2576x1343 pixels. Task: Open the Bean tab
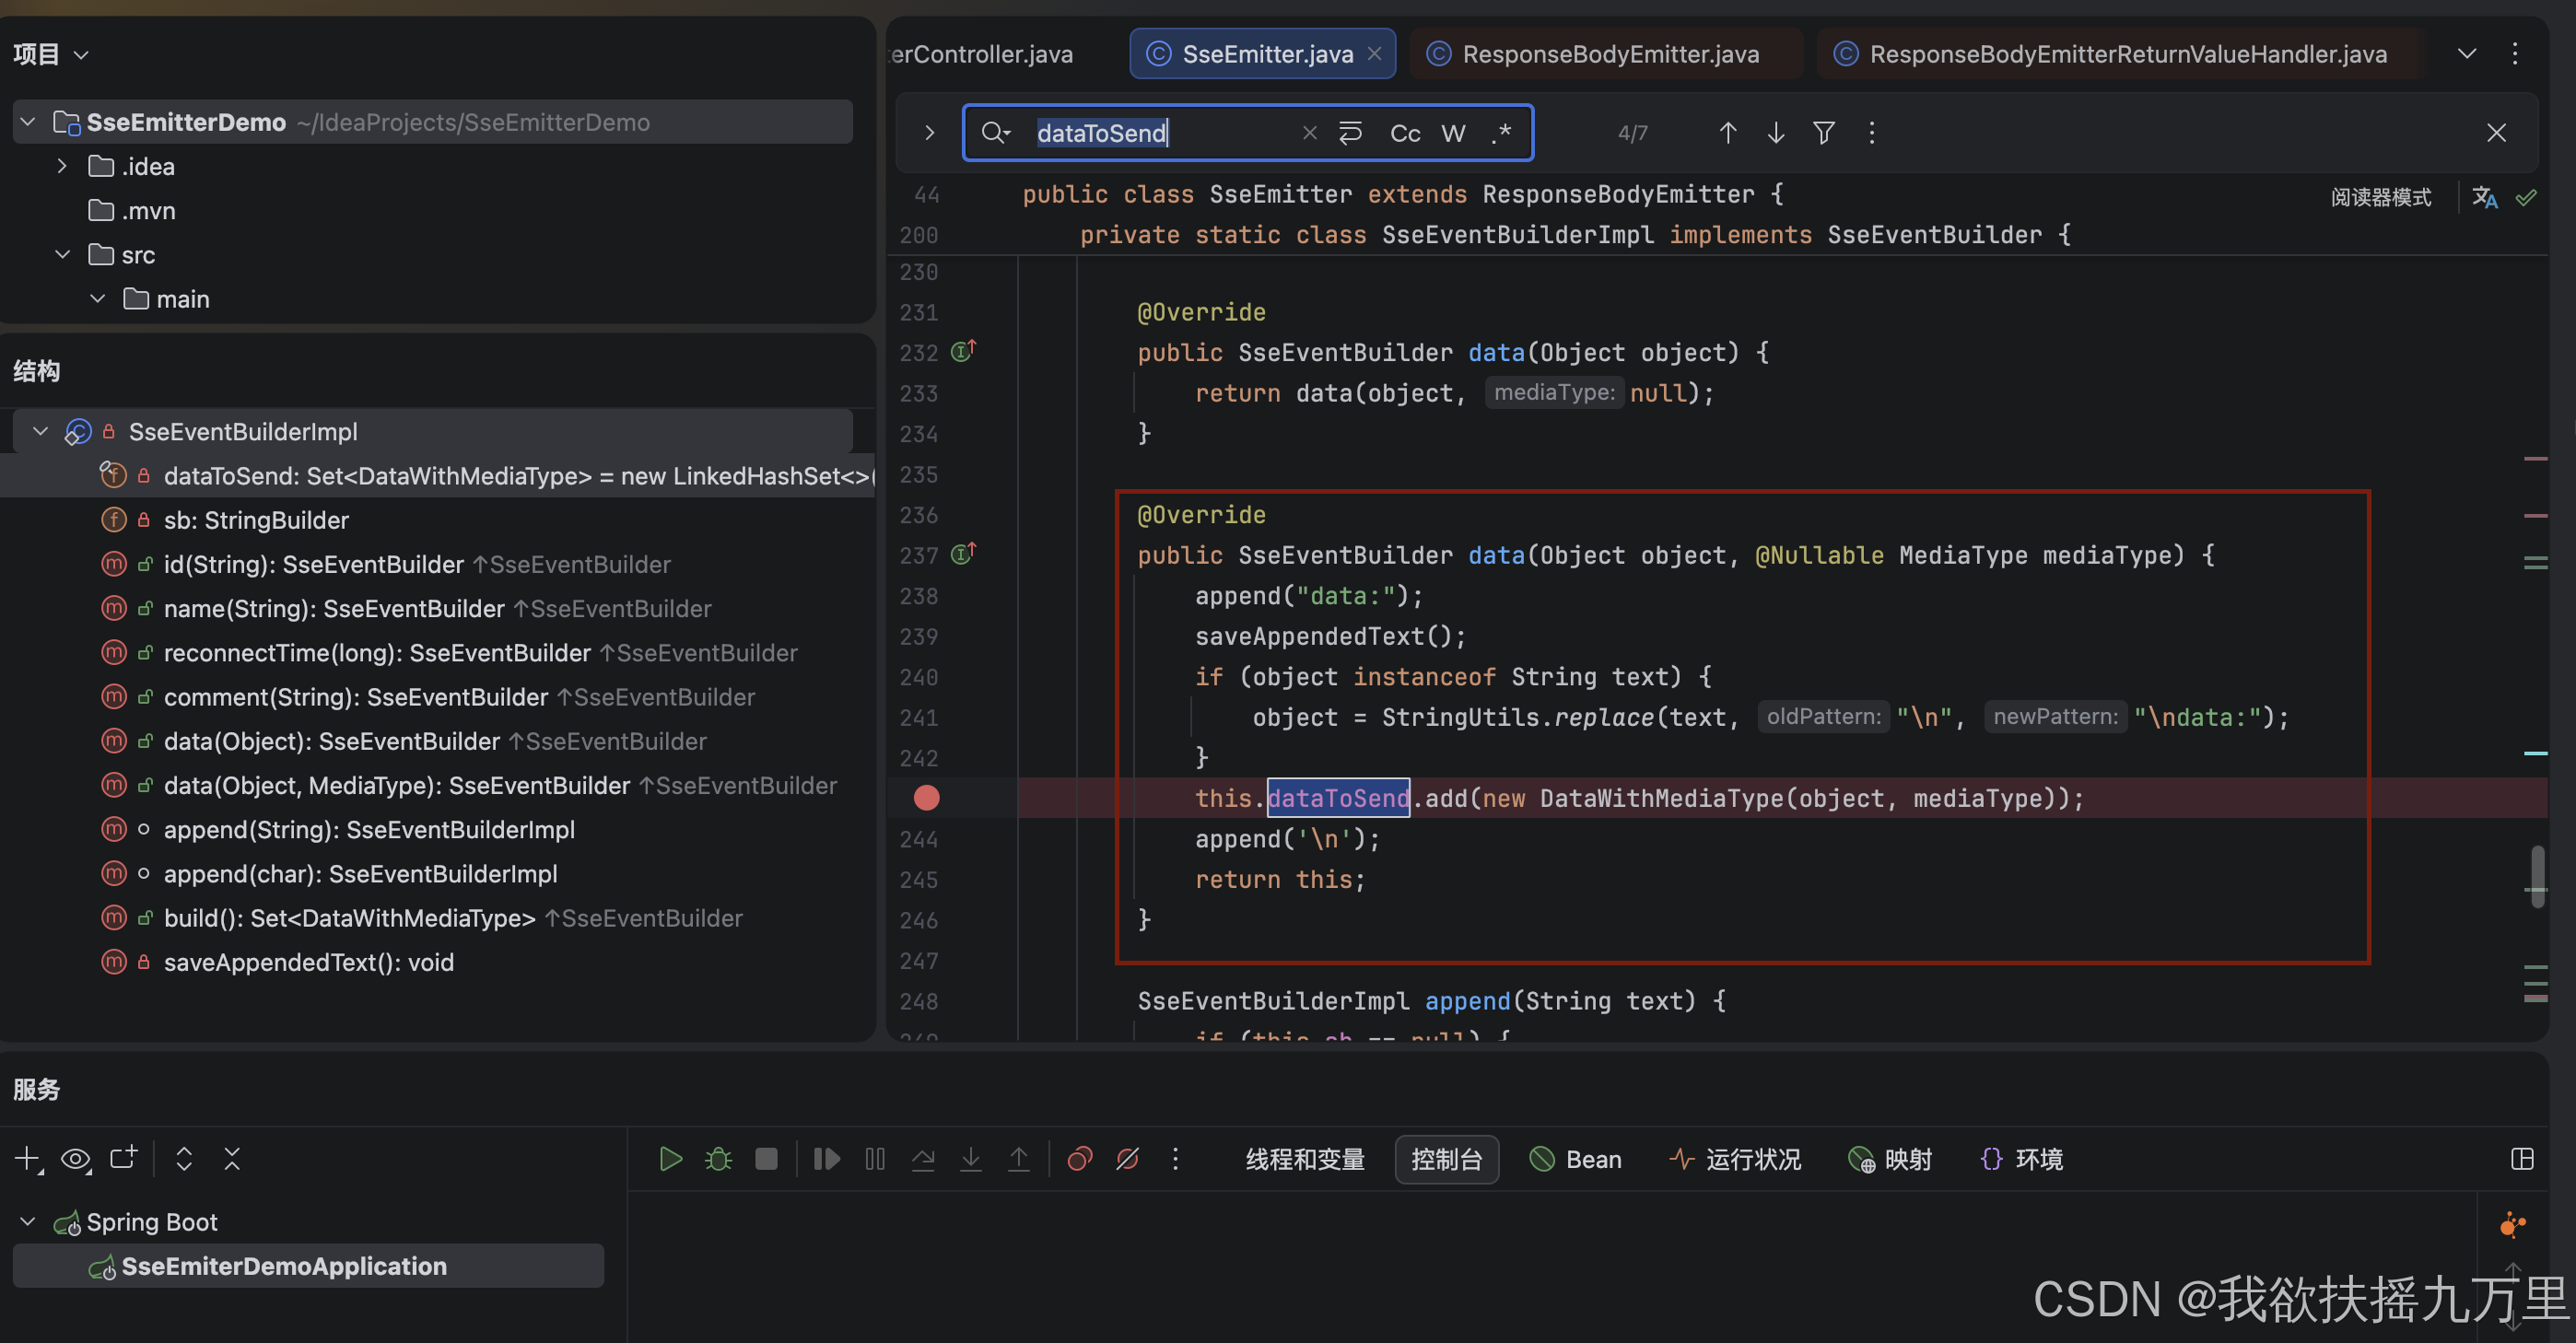point(1576,1159)
